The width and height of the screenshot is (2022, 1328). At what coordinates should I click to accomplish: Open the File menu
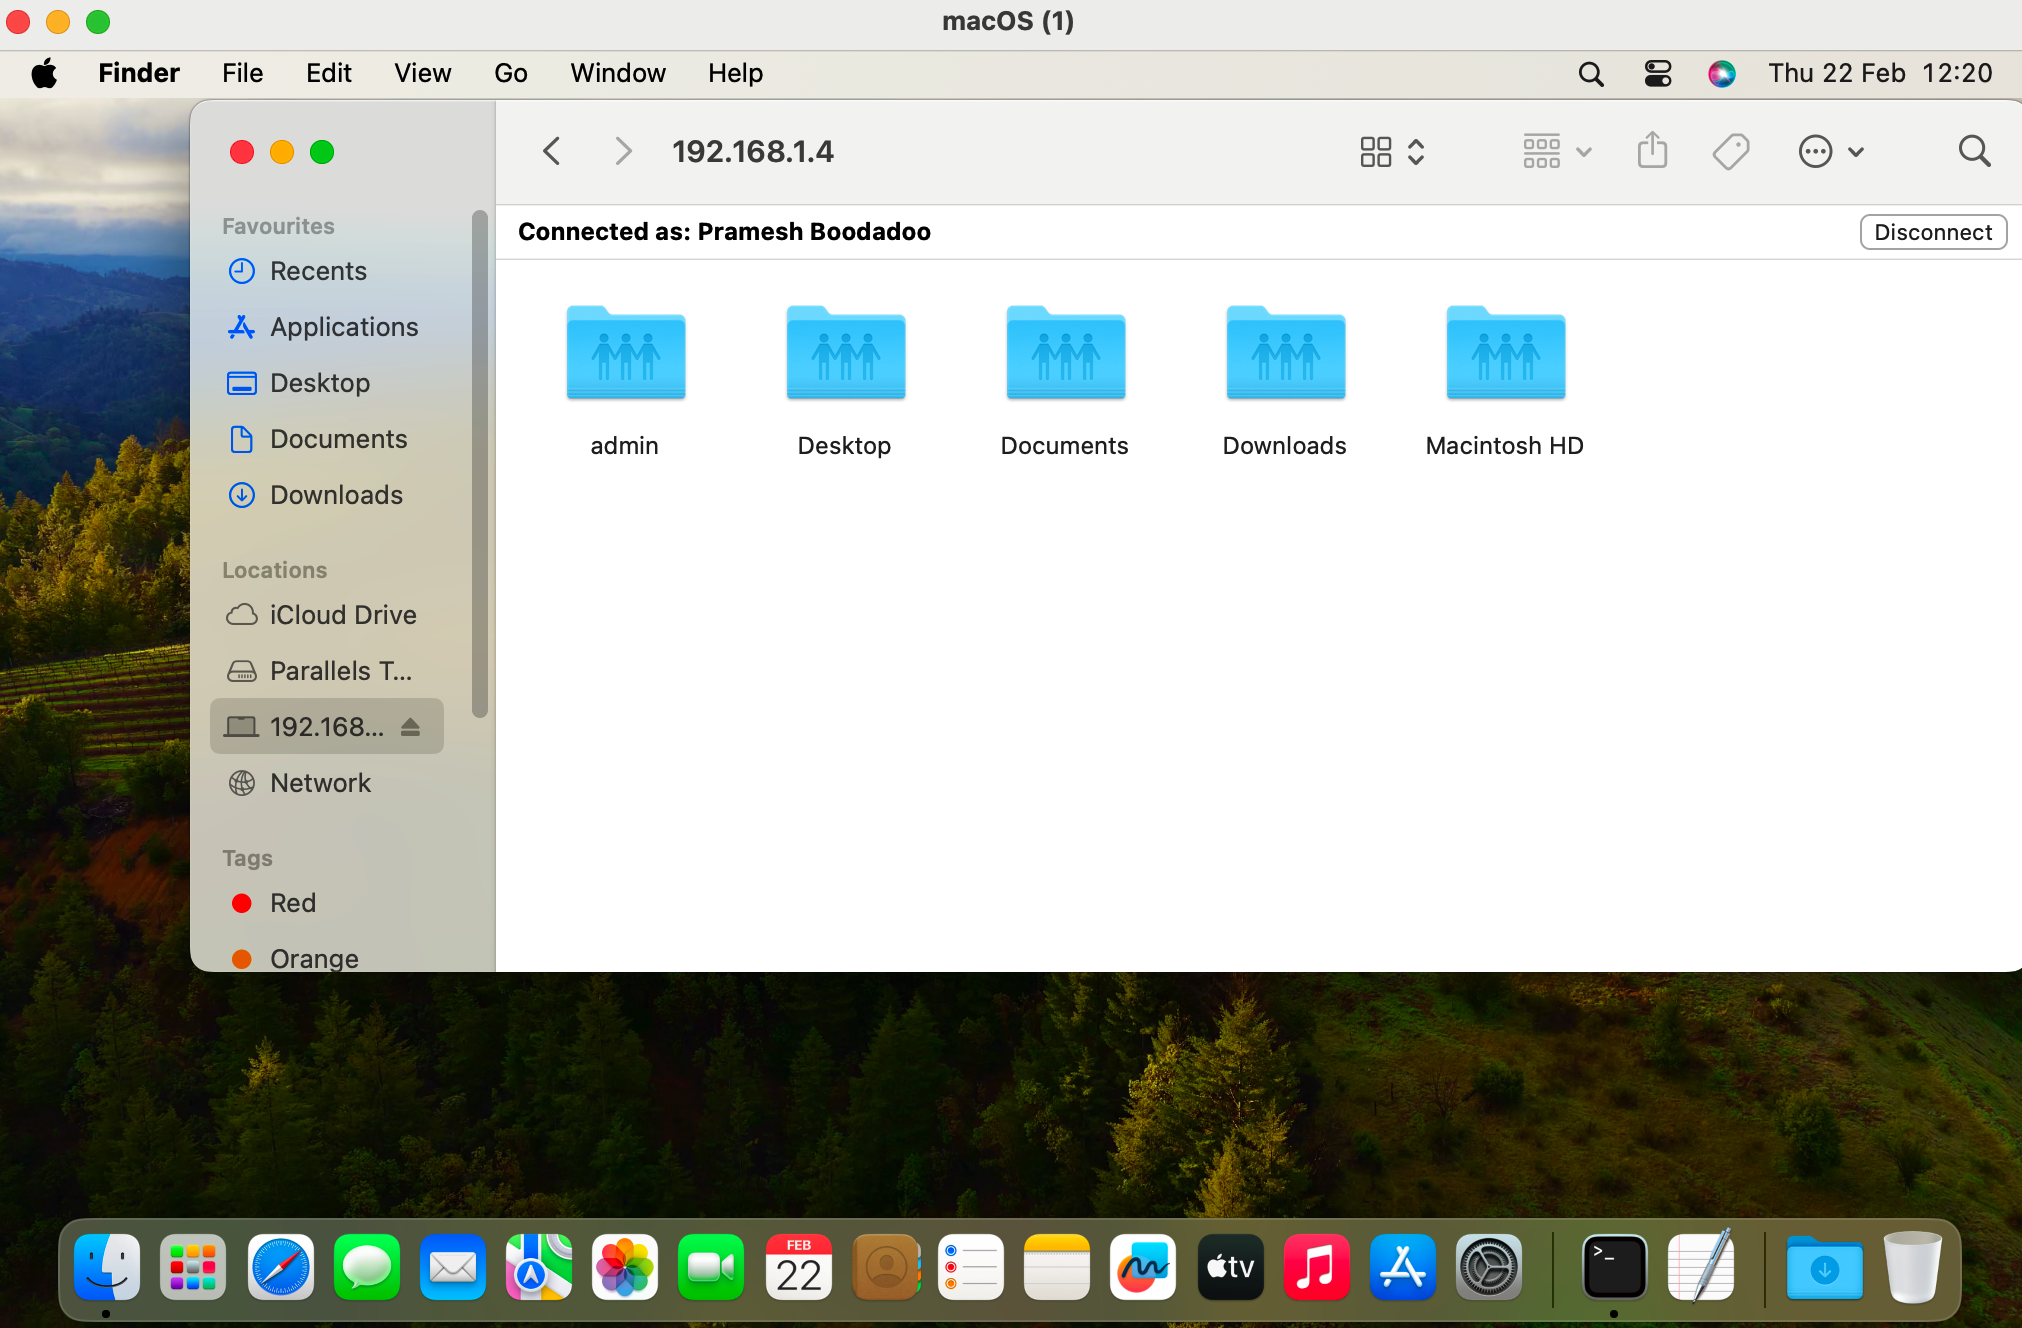[242, 73]
